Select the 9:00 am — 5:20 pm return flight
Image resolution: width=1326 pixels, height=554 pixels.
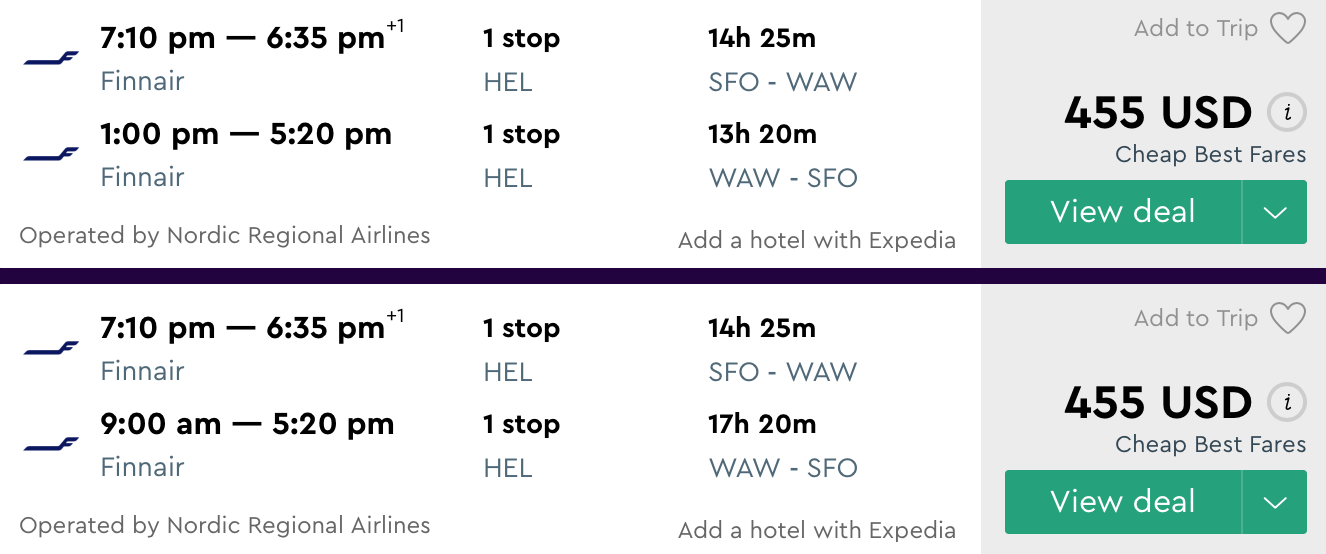[x=247, y=425]
